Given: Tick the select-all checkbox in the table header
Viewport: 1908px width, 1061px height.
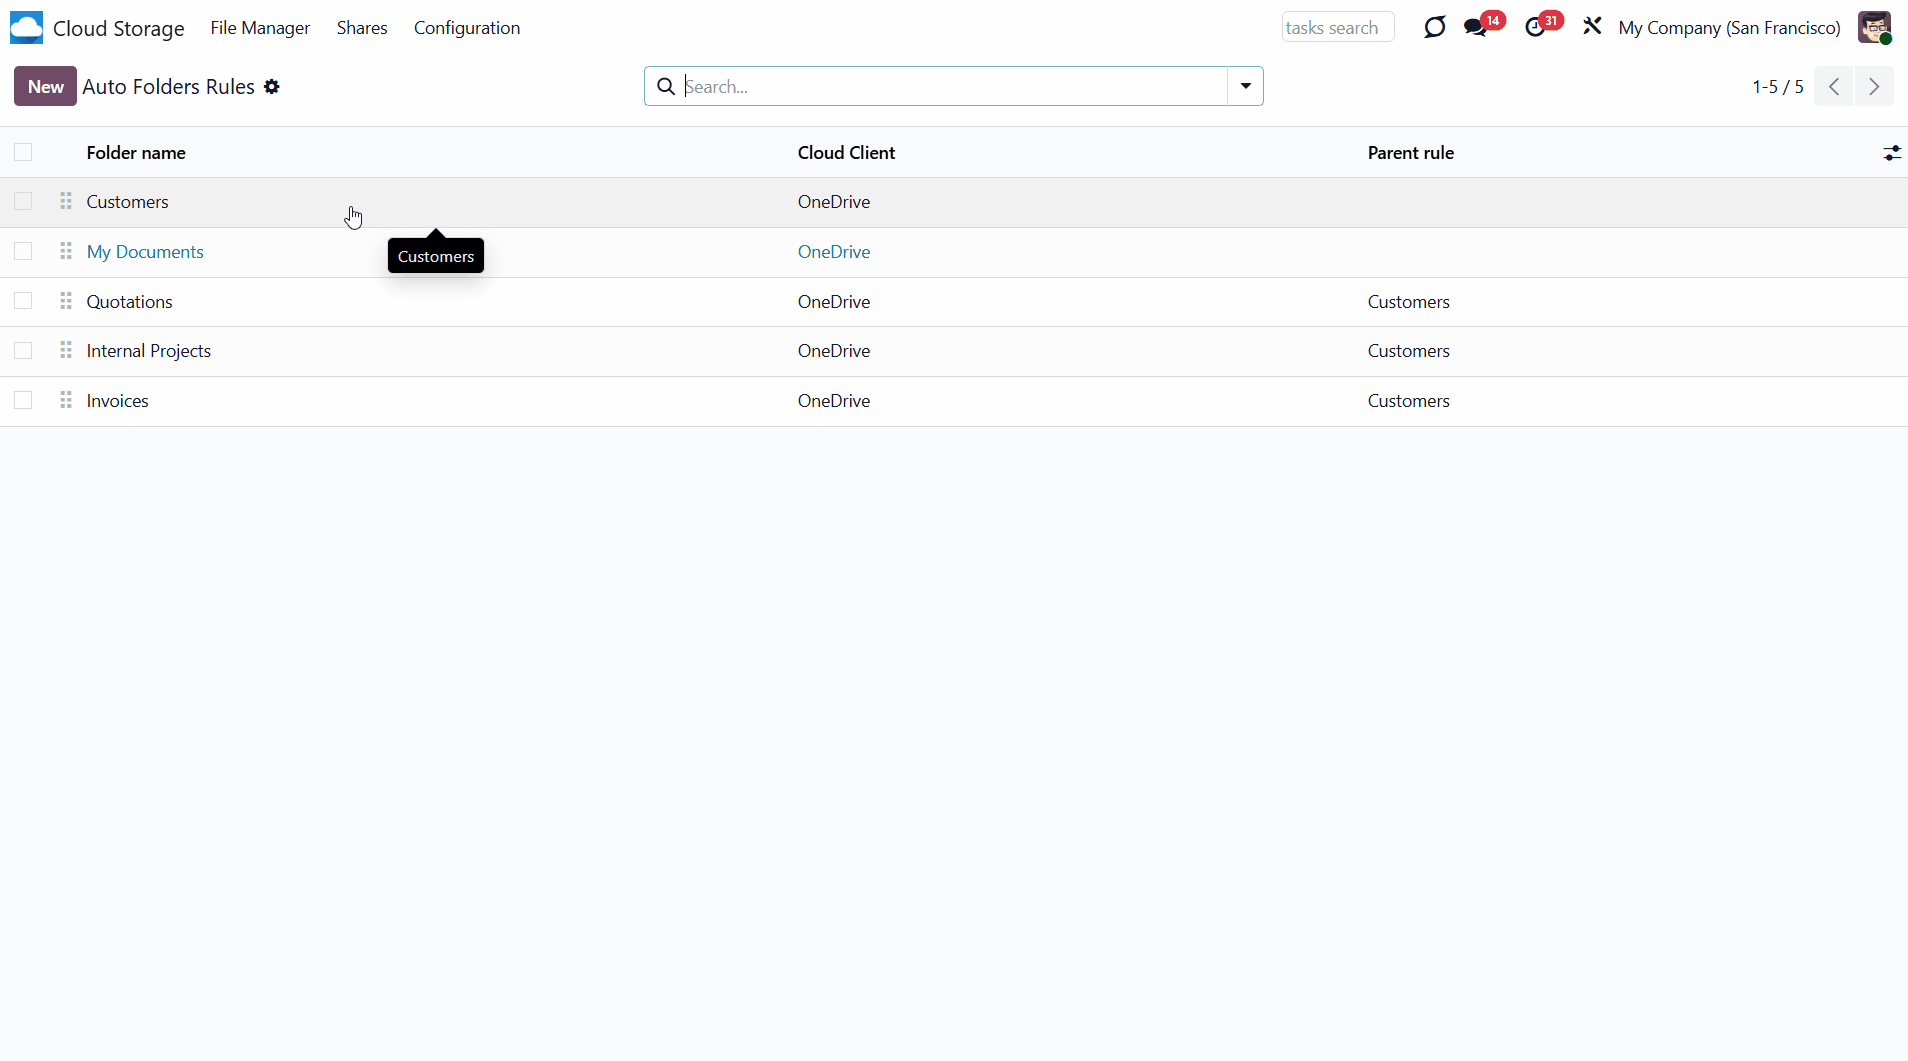Looking at the screenshot, I should 23,152.
